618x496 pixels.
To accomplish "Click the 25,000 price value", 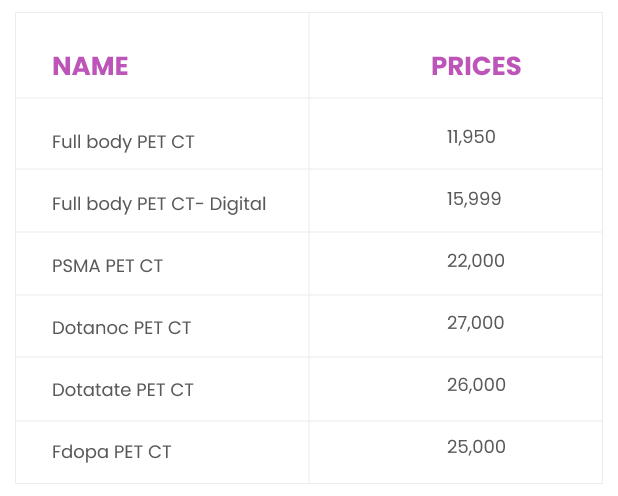I will pos(476,447).
